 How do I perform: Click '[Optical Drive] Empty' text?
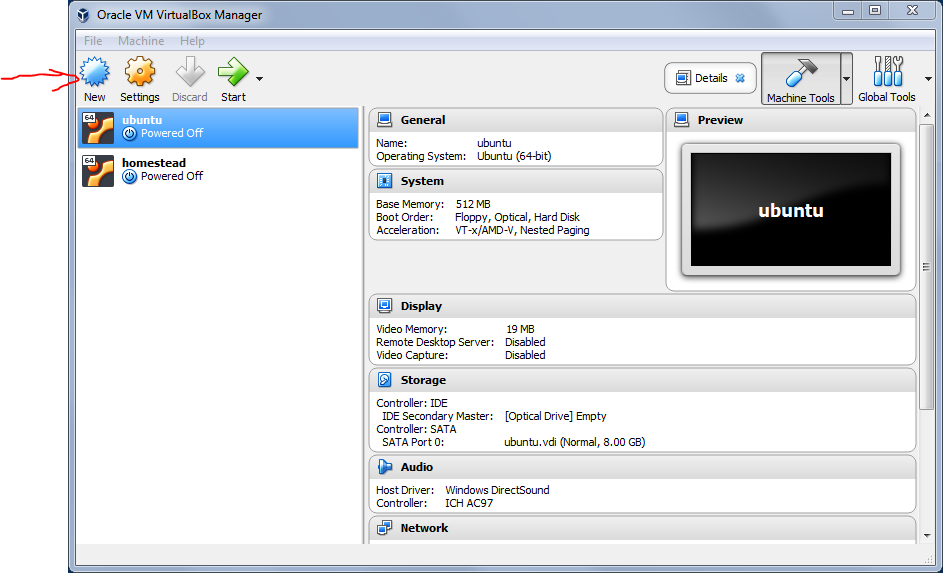(556, 416)
